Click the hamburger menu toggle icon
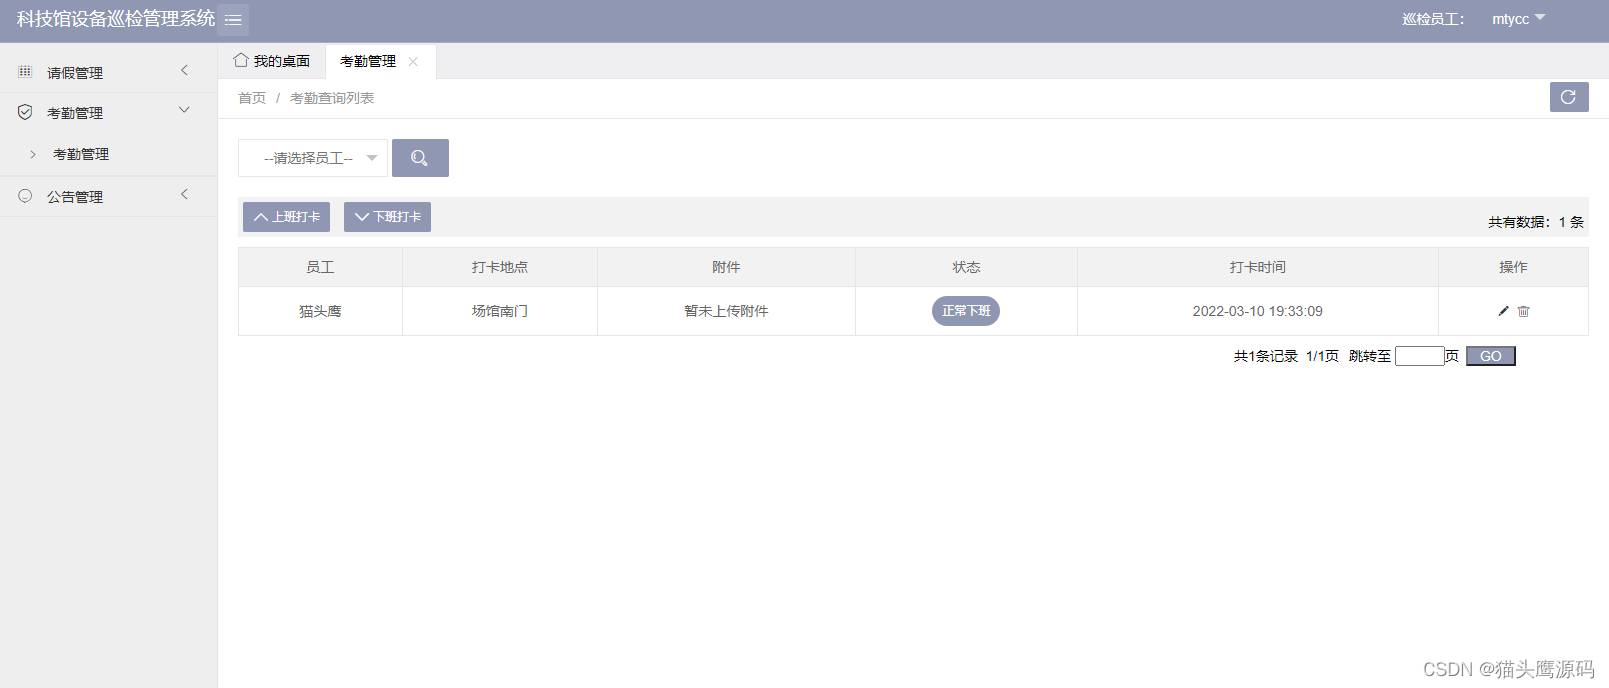Viewport: 1609px width, 688px height. (233, 20)
